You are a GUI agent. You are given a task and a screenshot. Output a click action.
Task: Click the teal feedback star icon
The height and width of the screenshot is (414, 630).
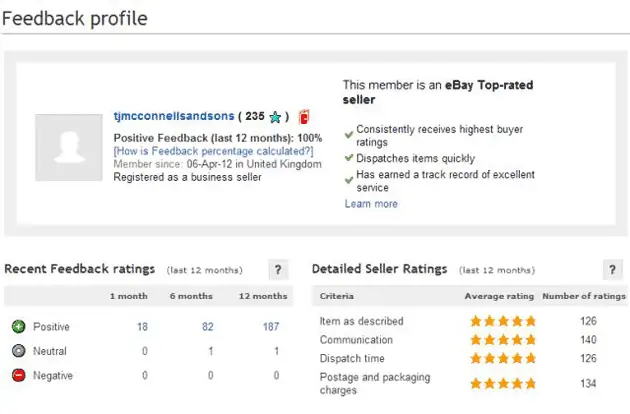[275, 117]
